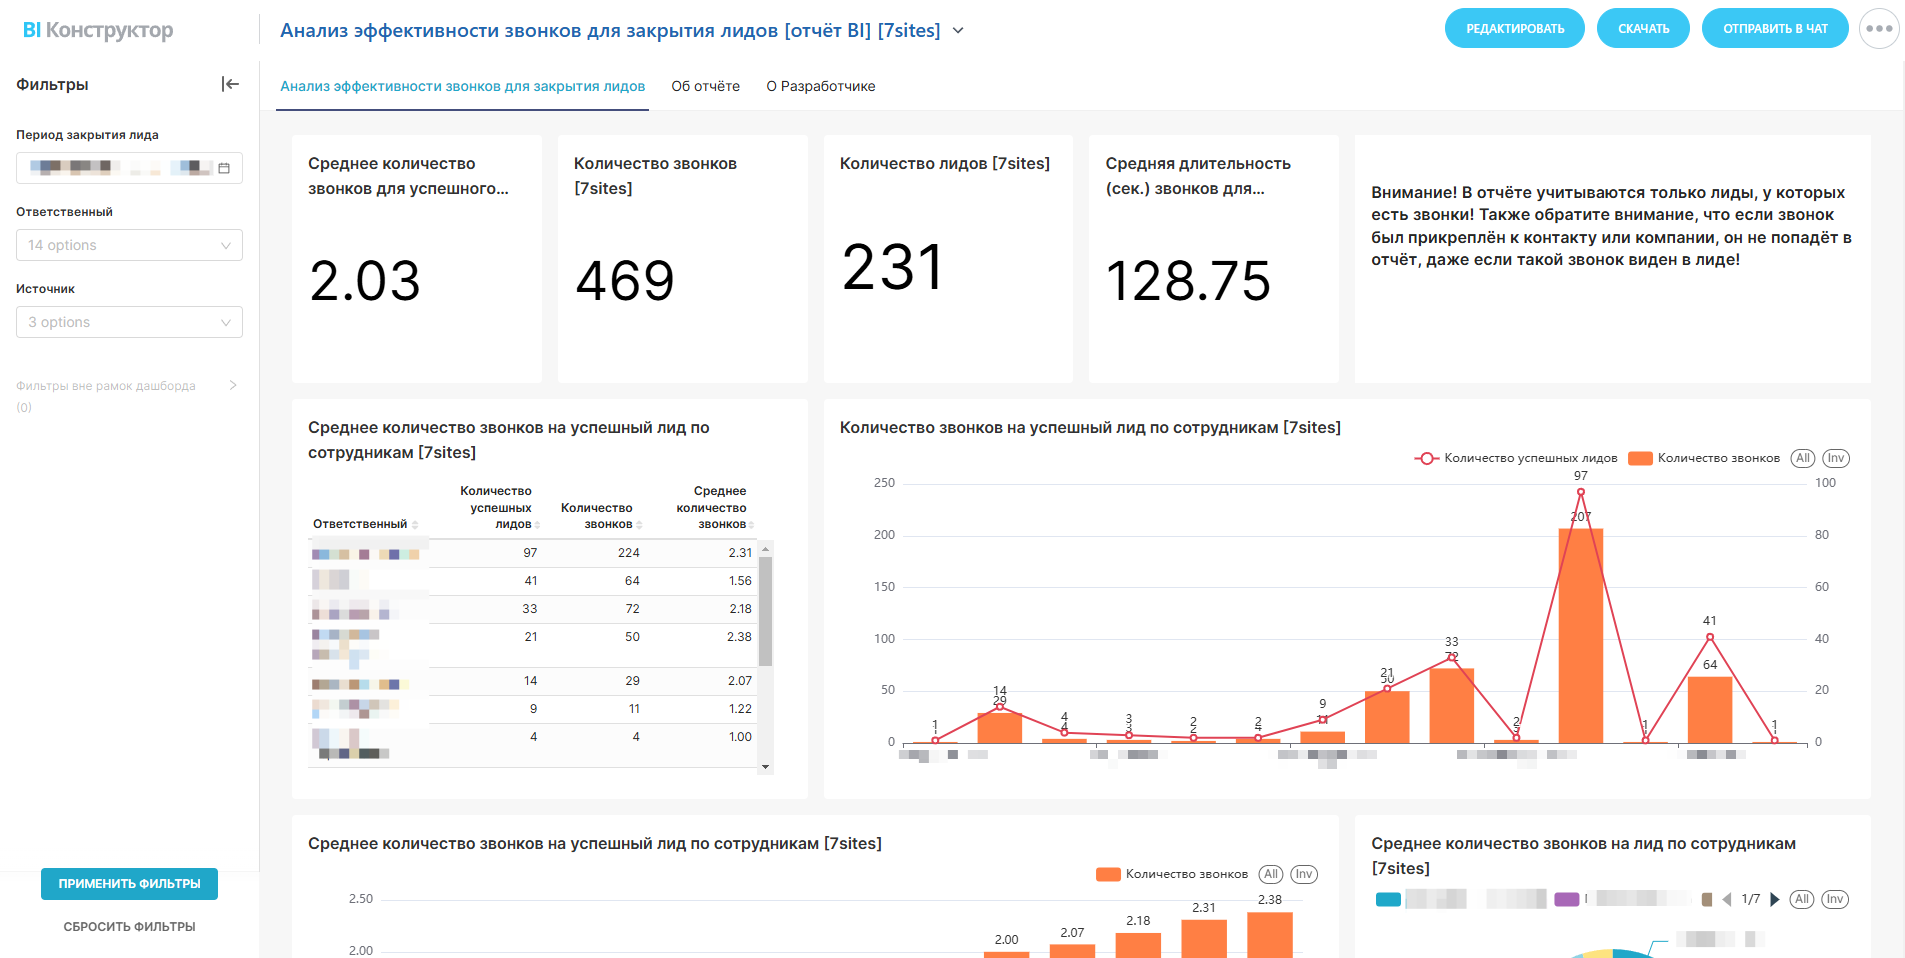This screenshot has width=1905, height=958.
Task: Click the table scrollbar up arrow
Action: point(766,549)
